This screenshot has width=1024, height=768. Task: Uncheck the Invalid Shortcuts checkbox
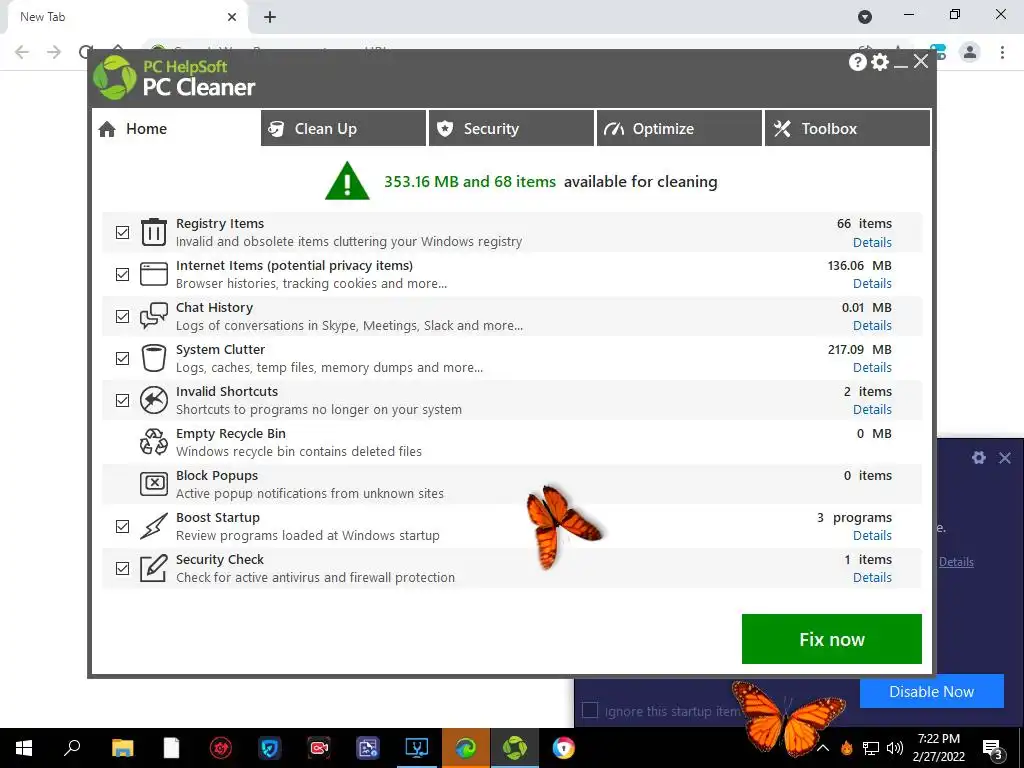tap(122, 400)
